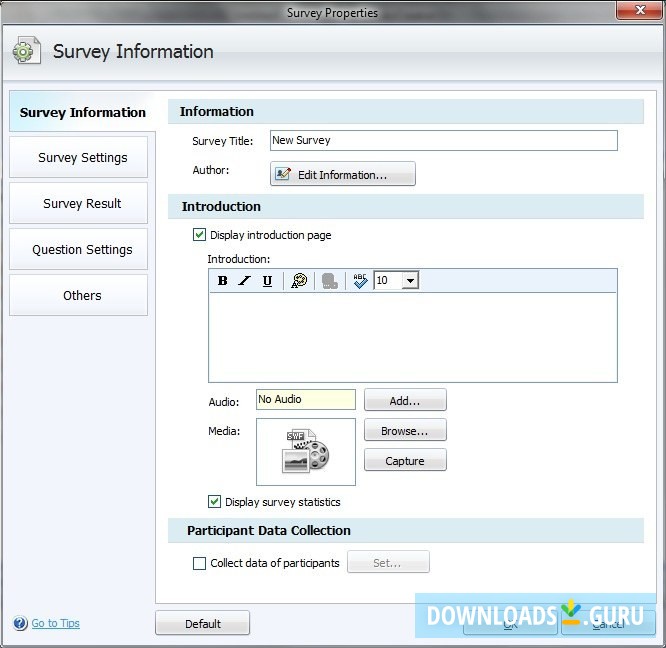
Task: Toggle underline formatting in introduction toolbar
Action: click(267, 281)
